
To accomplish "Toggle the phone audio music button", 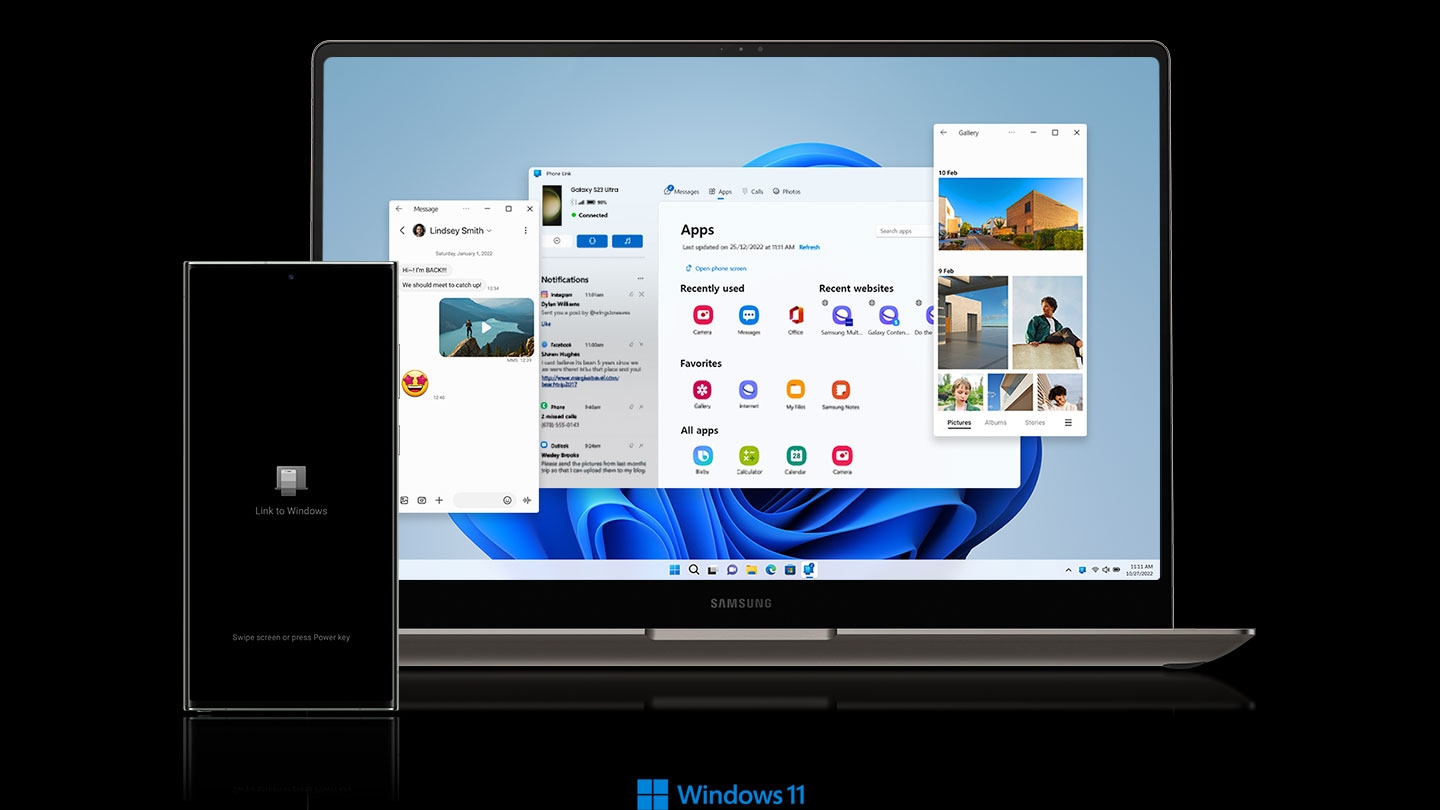I will pyautogui.click(x=627, y=241).
